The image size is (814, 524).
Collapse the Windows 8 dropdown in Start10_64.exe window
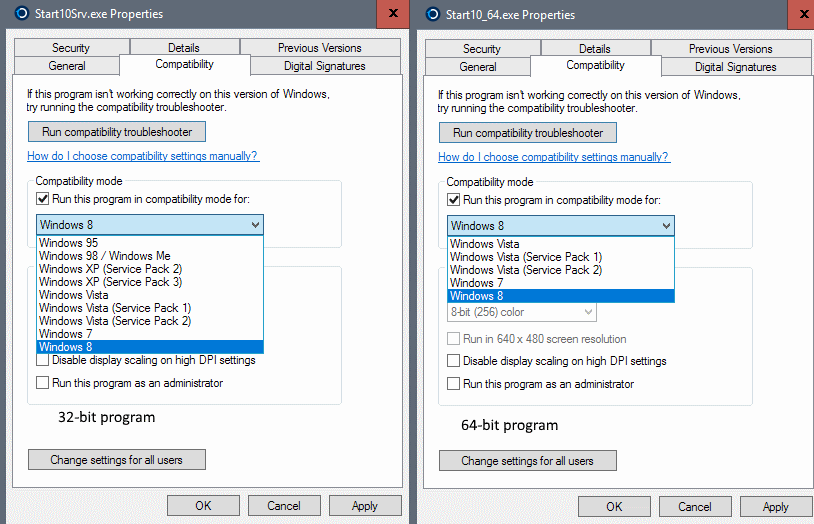561,226
